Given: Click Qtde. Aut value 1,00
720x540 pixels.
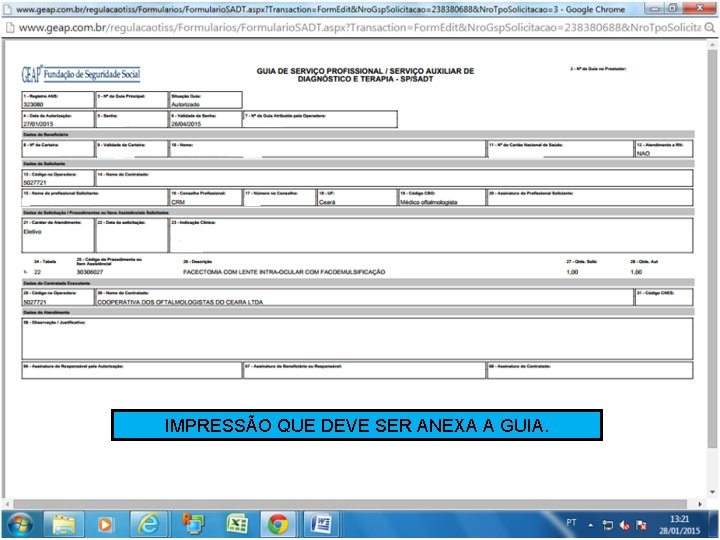Looking at the screenshot, I should (636, 272).
